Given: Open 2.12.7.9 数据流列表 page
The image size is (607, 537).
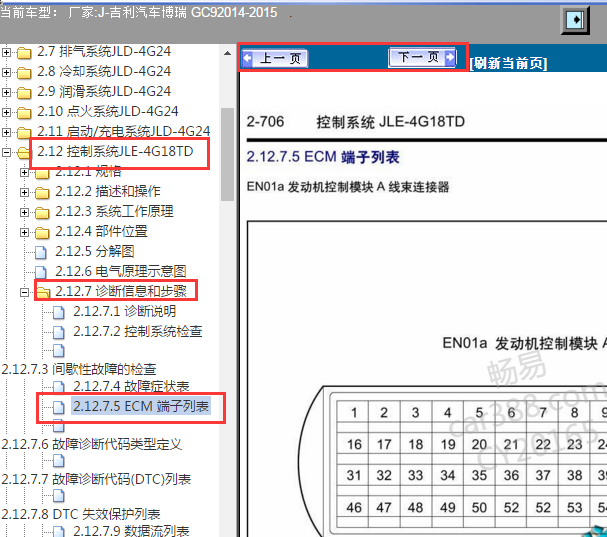Looking at the screenshot, I should 131,531.
